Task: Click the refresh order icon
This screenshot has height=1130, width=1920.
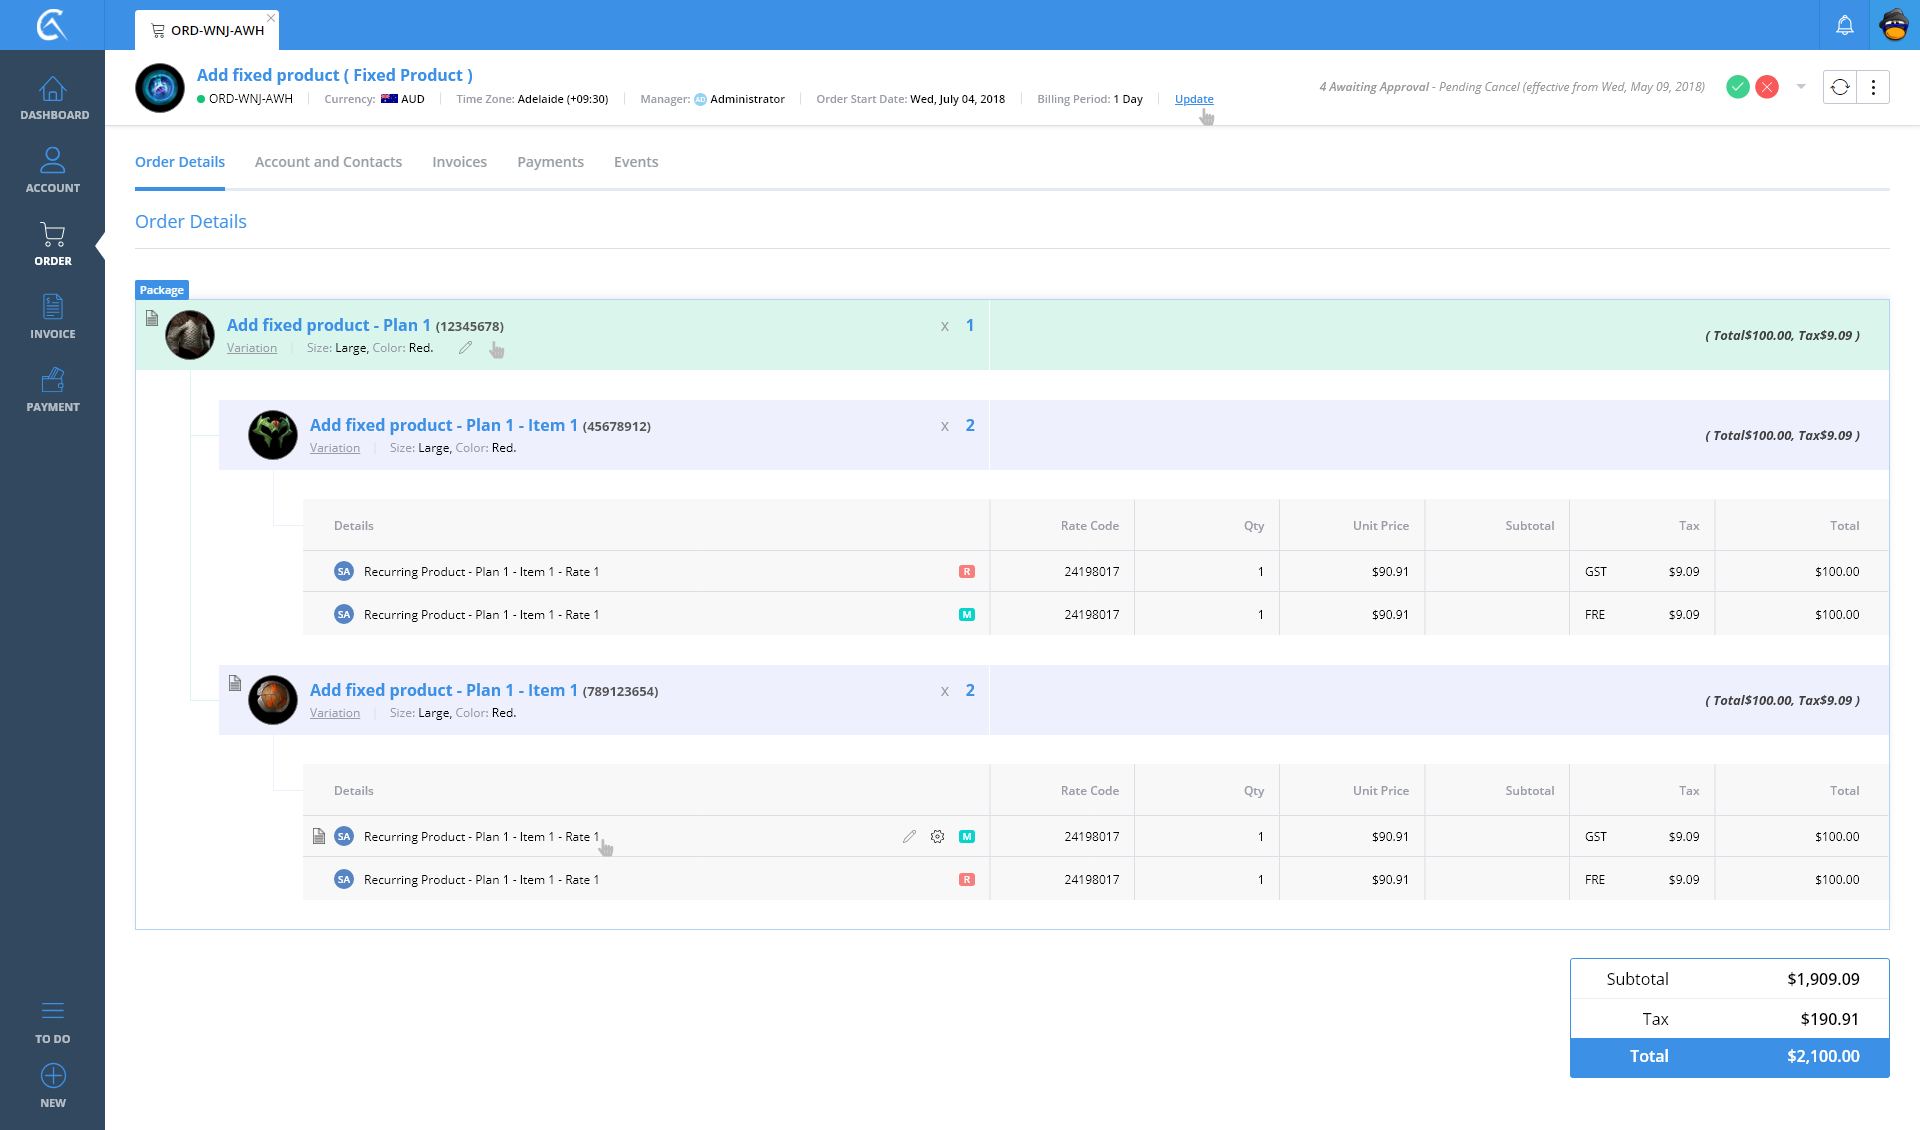Action: 1840,87
